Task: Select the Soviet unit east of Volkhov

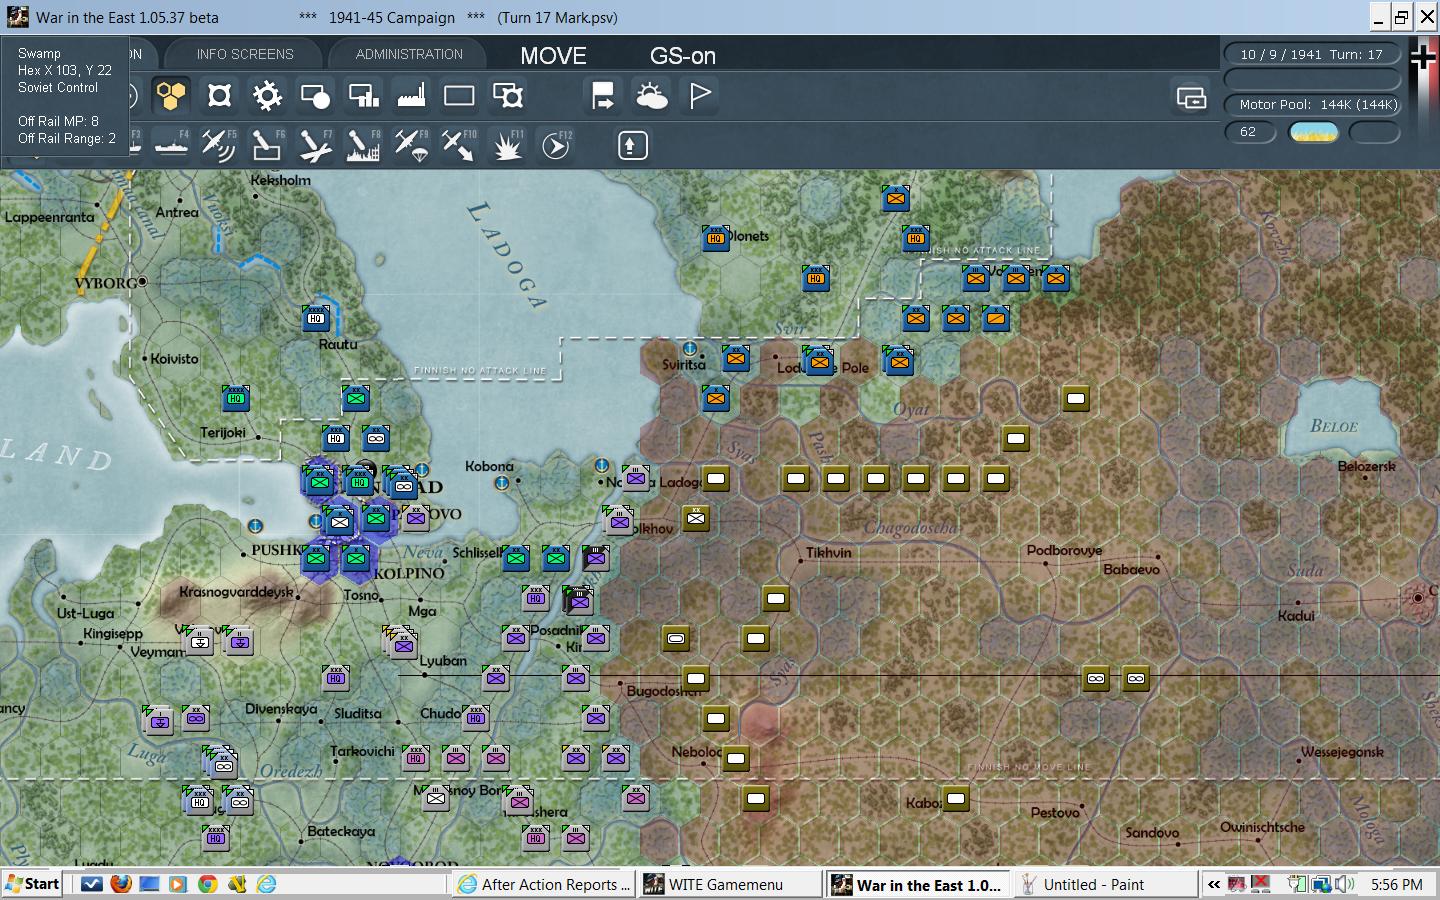Action: pos(696,518)
